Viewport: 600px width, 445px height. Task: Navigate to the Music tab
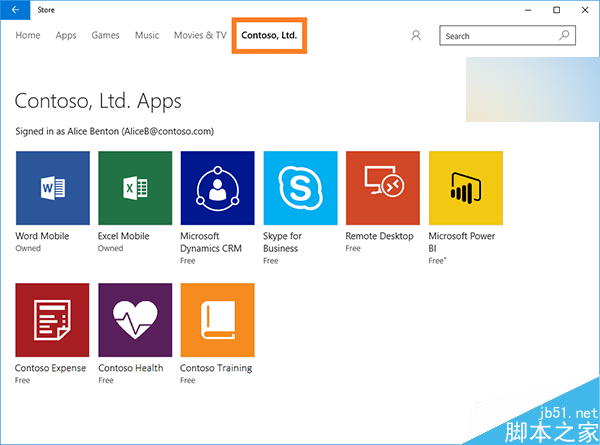coord(147,36)
